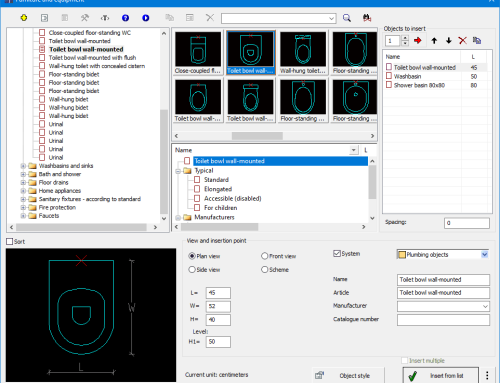
Task: Click the Object style button
Action: pyautogui.click(x=348, y=376)
